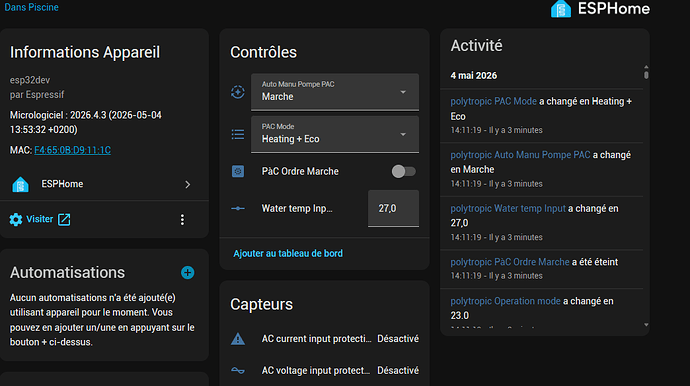The height and width of the screenshot is (386, 690).
Task: Click the 4 mai 2026 date header
Action: click(473, 76)
